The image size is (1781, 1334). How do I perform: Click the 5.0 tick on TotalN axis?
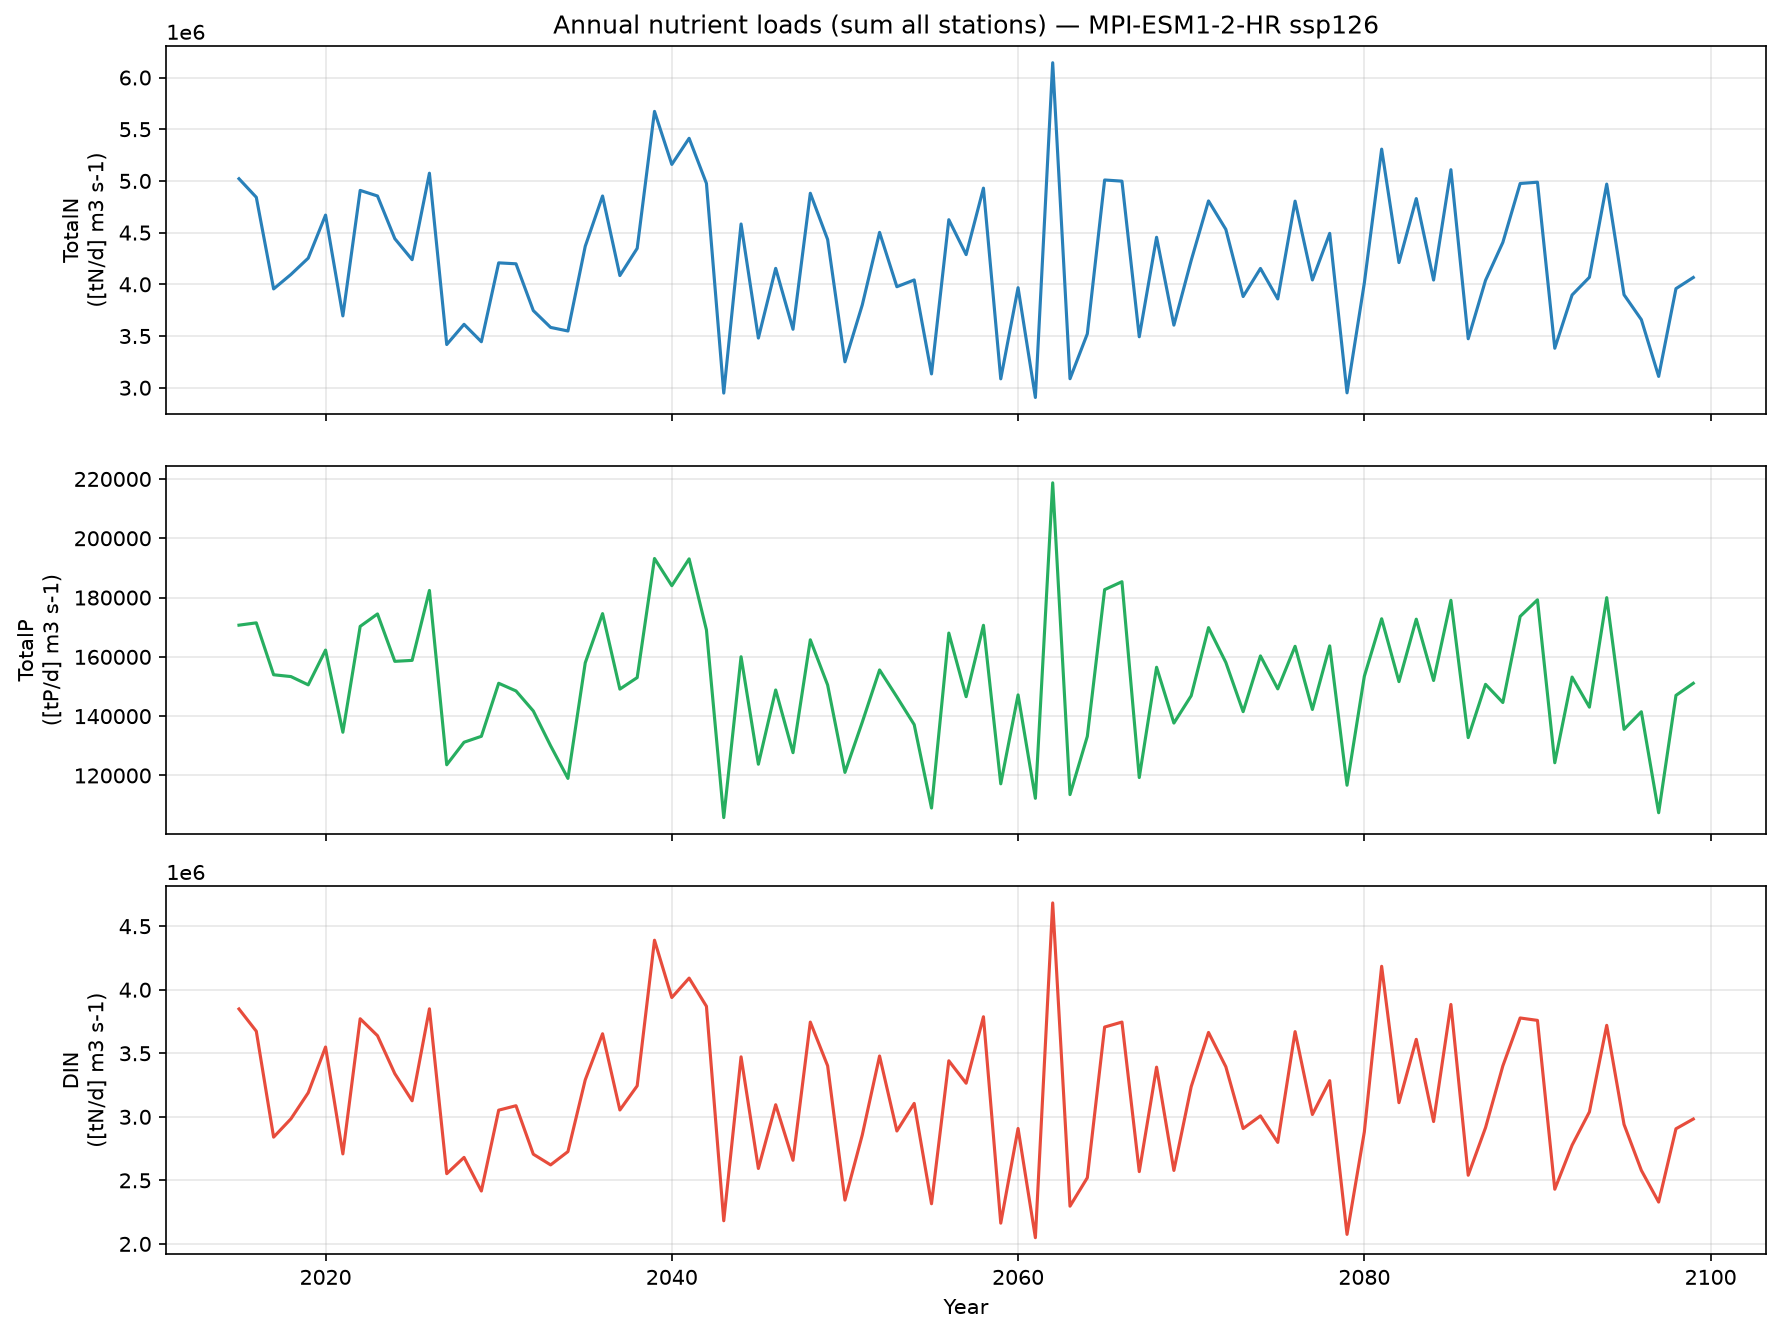(138, 181)
